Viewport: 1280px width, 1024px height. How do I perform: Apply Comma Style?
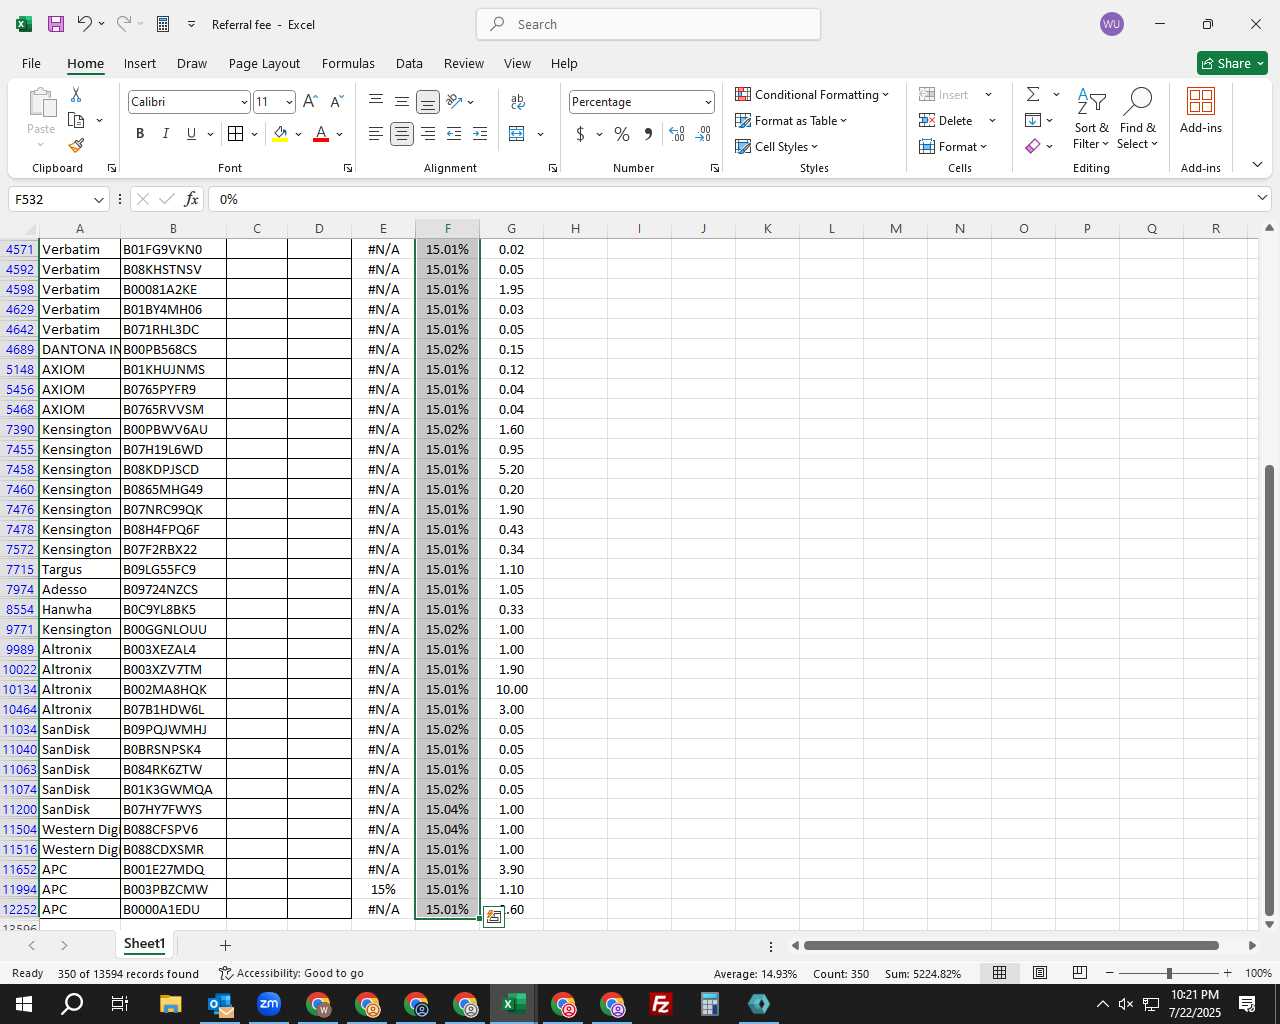649,134
